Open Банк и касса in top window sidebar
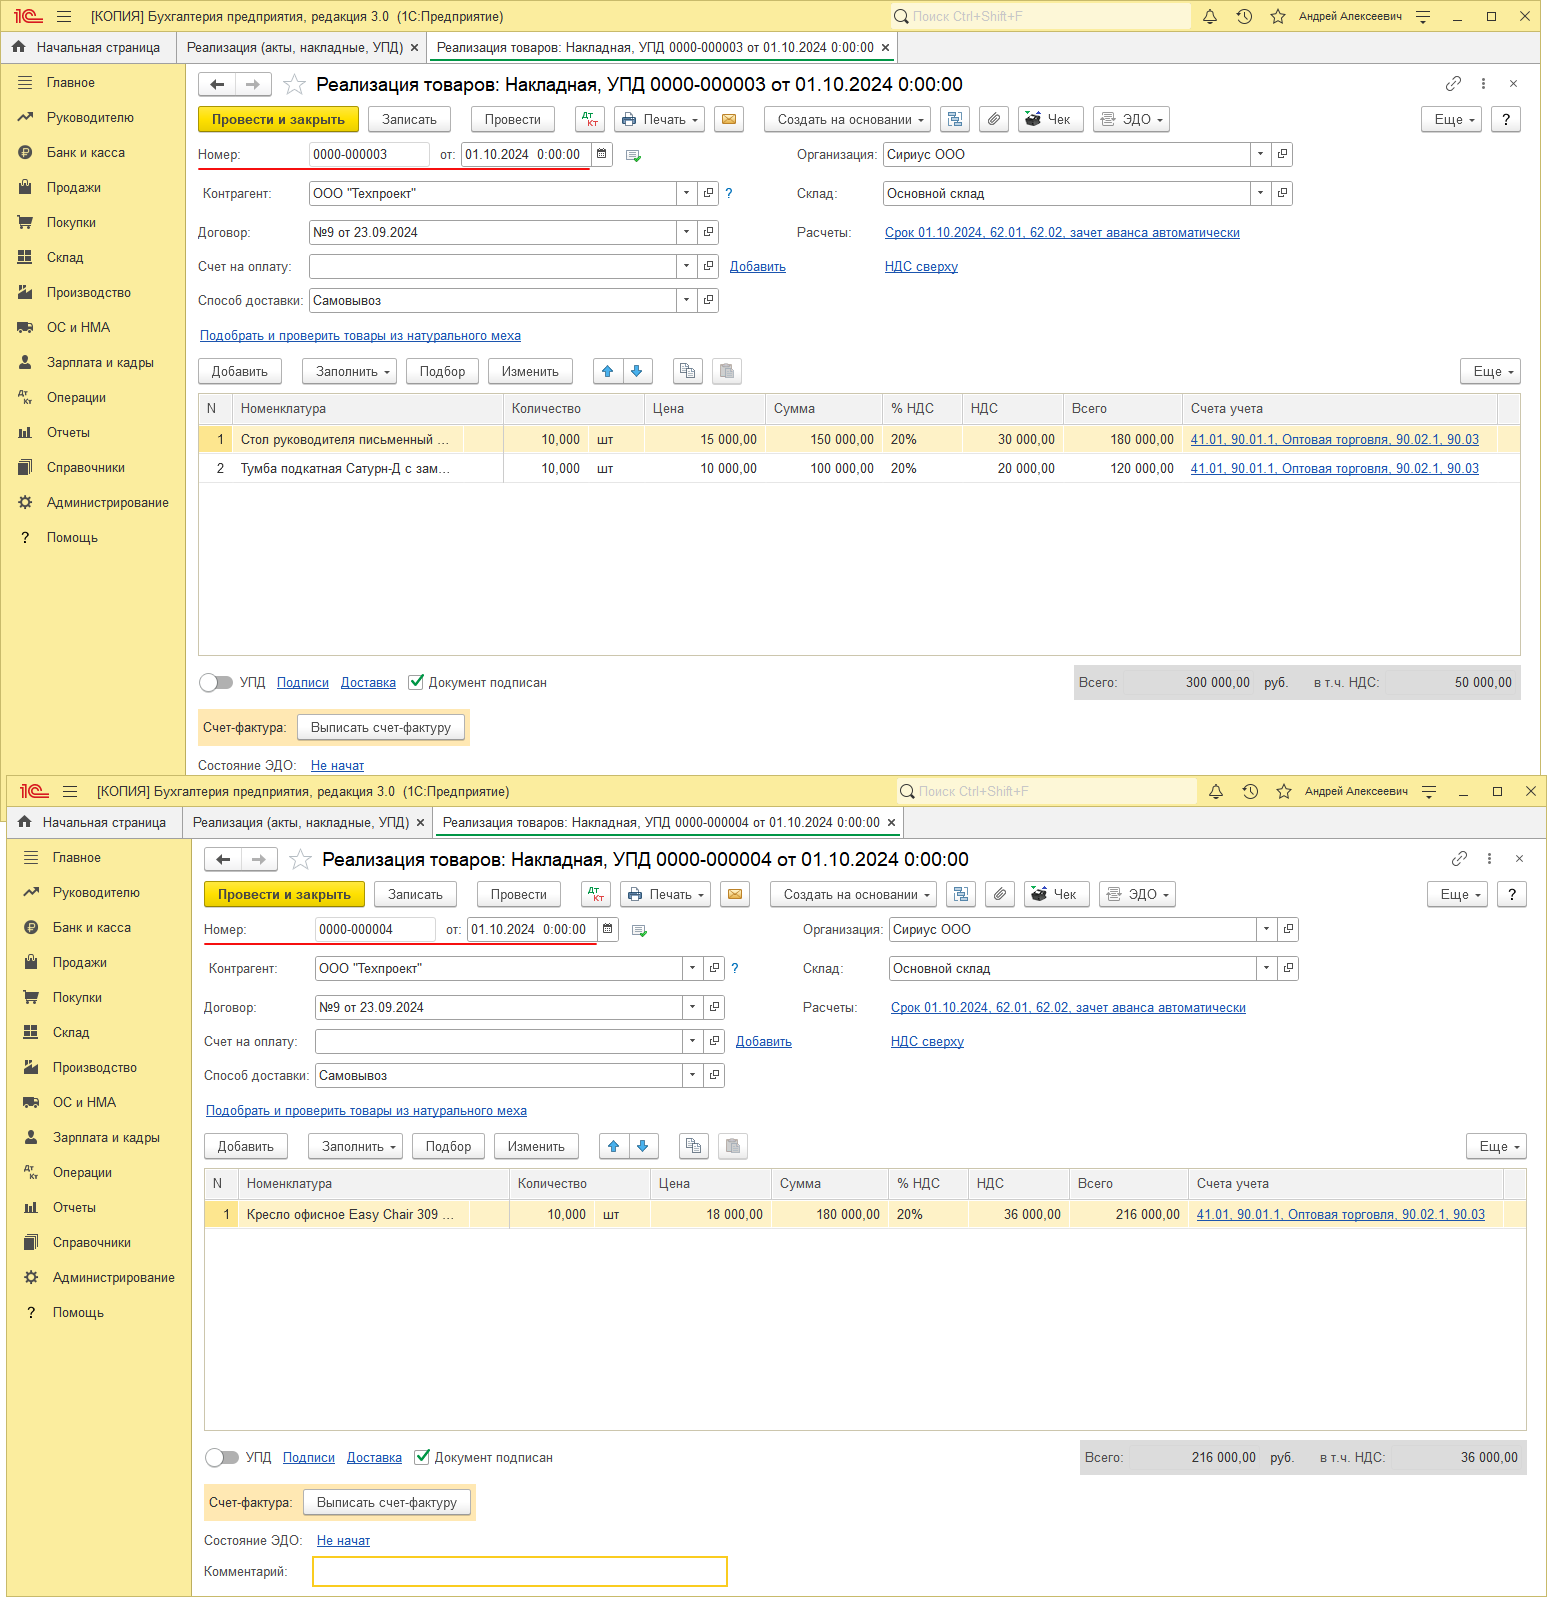This screenshot has height=1599, width=1548. coord(86,152)
